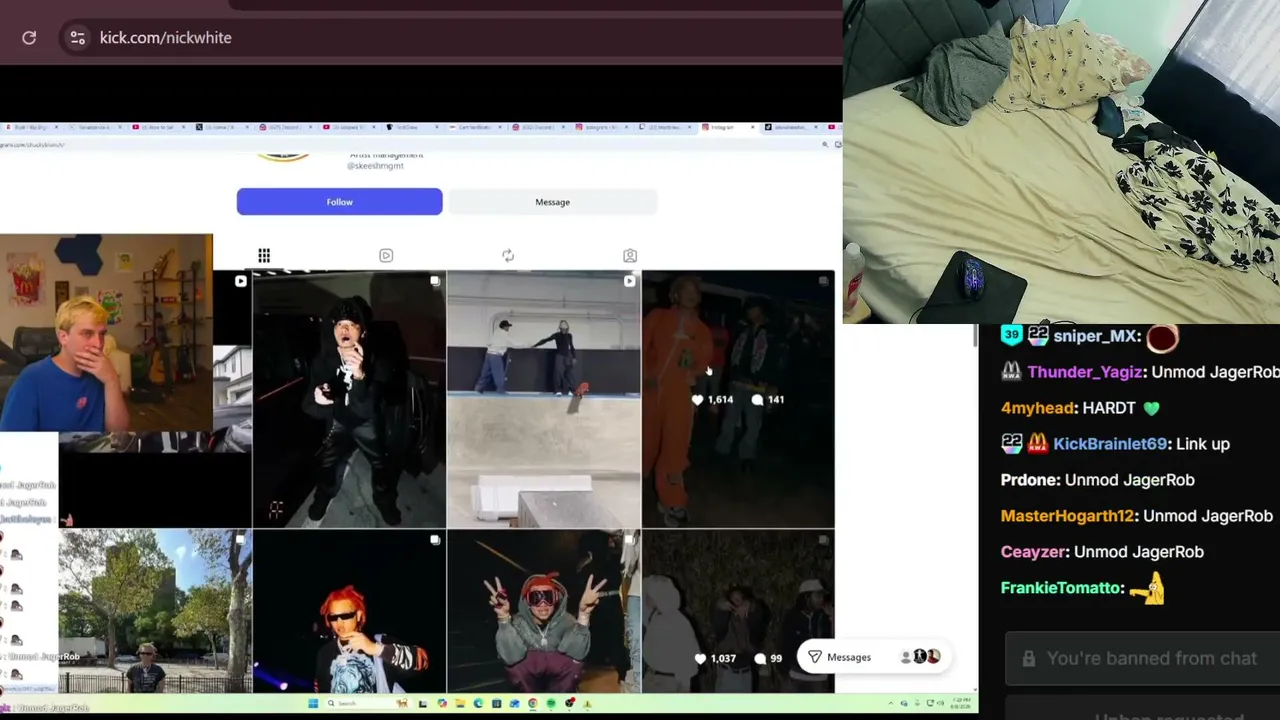Open site information icon beside the URL

77,38
